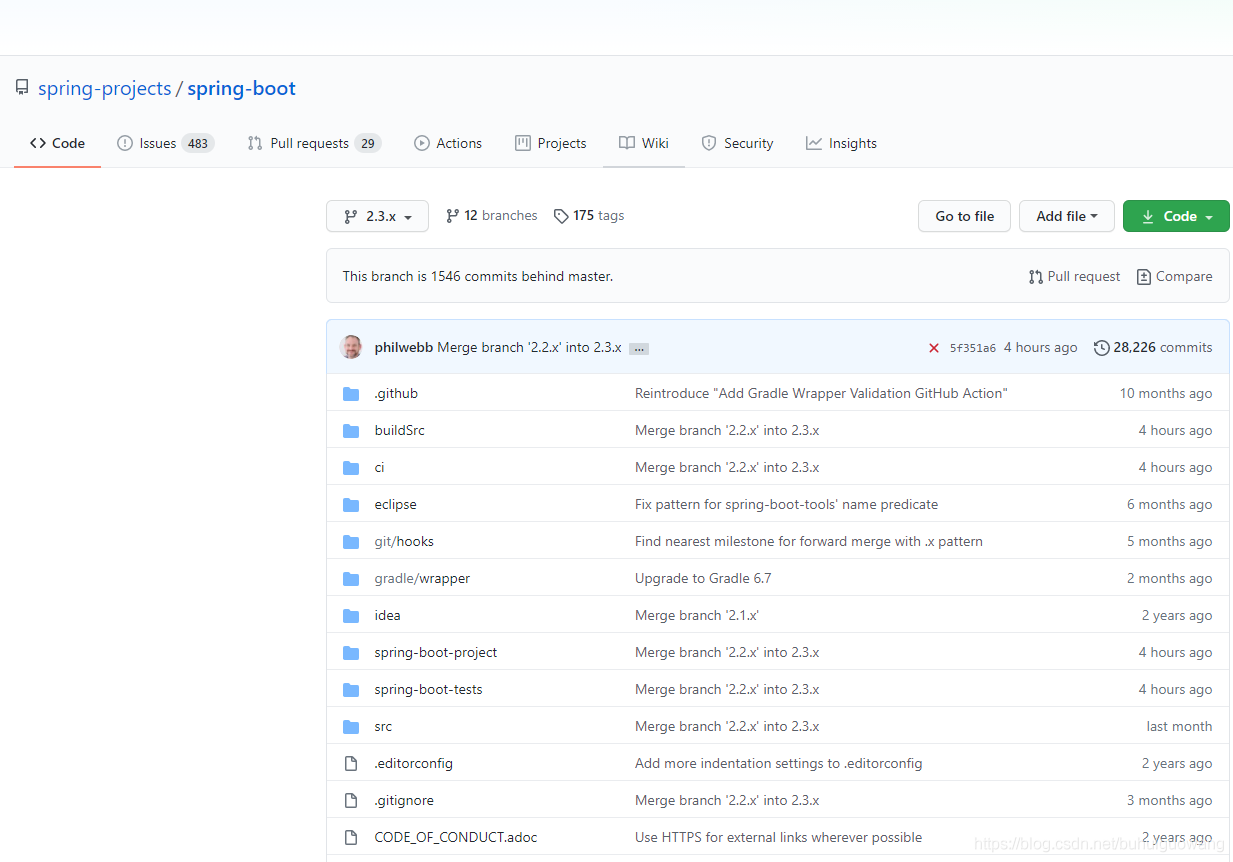Expand the commit message with the ellipsis
Viewport: 1233px width, 862px height.
(x=639, y=347)
